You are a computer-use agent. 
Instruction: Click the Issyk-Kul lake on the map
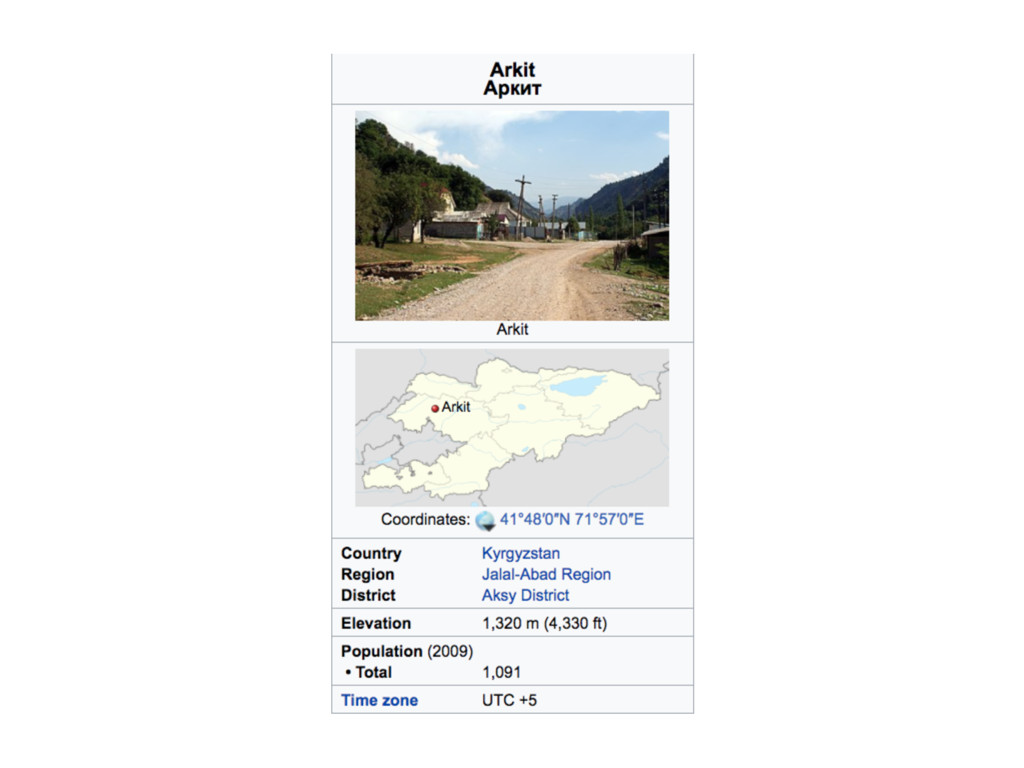[x=579, y=385]
